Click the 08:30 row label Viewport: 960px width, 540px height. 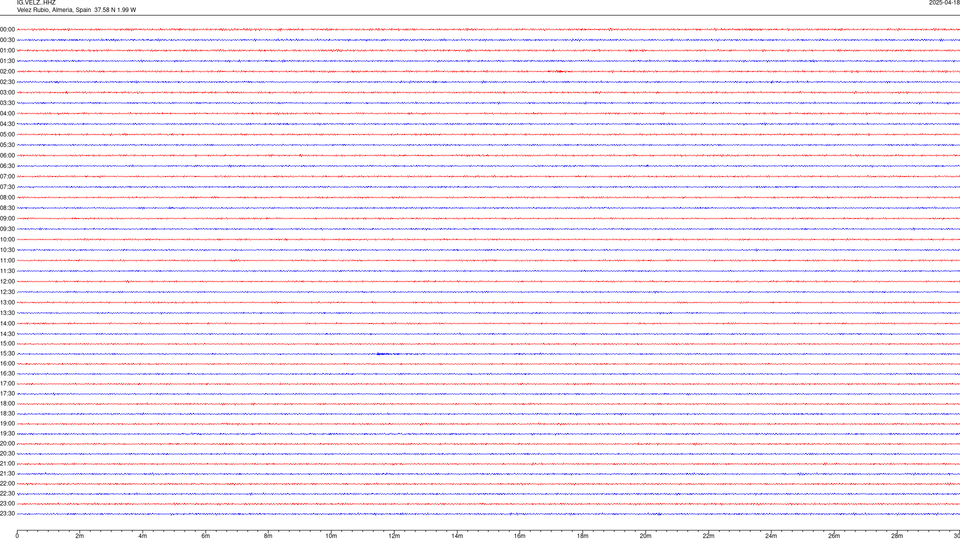(7, 208)
